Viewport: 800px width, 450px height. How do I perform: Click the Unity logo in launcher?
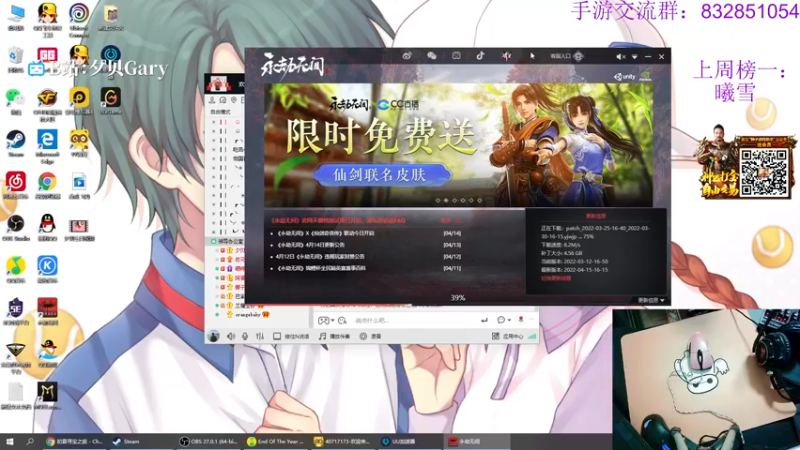tap(624, 77)
